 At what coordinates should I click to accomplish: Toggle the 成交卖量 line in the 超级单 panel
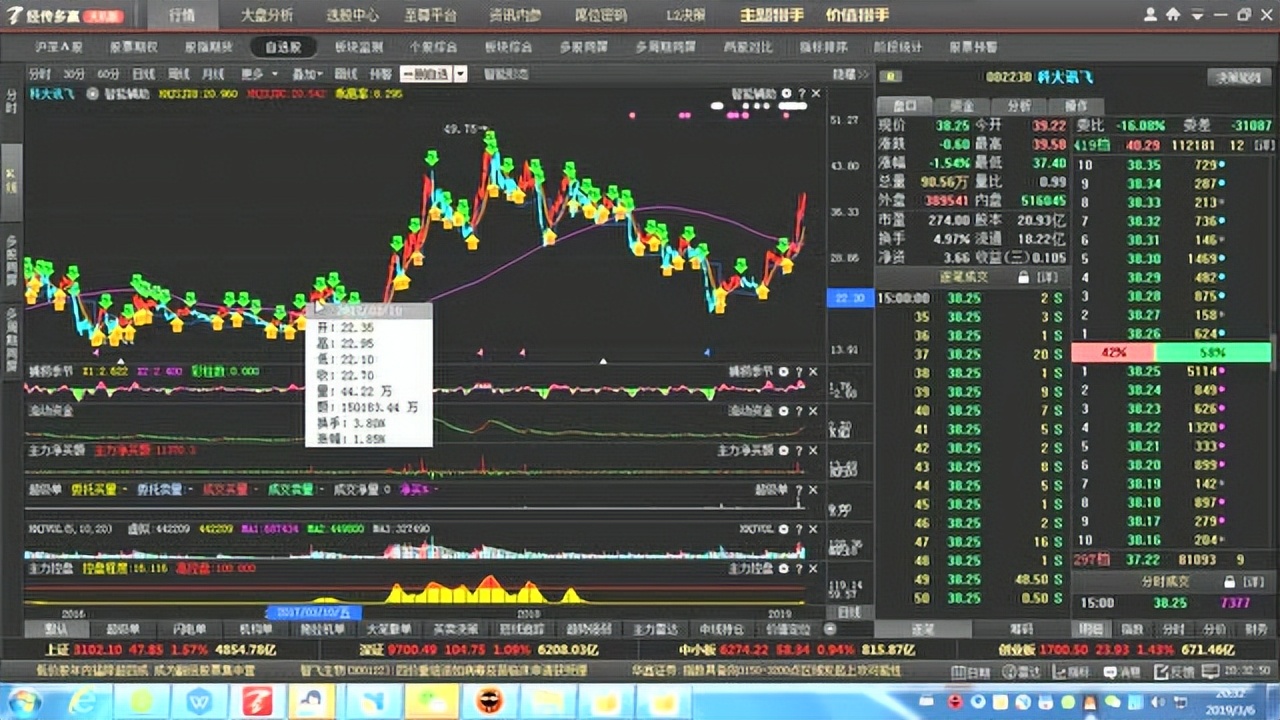tap(292, 488)
